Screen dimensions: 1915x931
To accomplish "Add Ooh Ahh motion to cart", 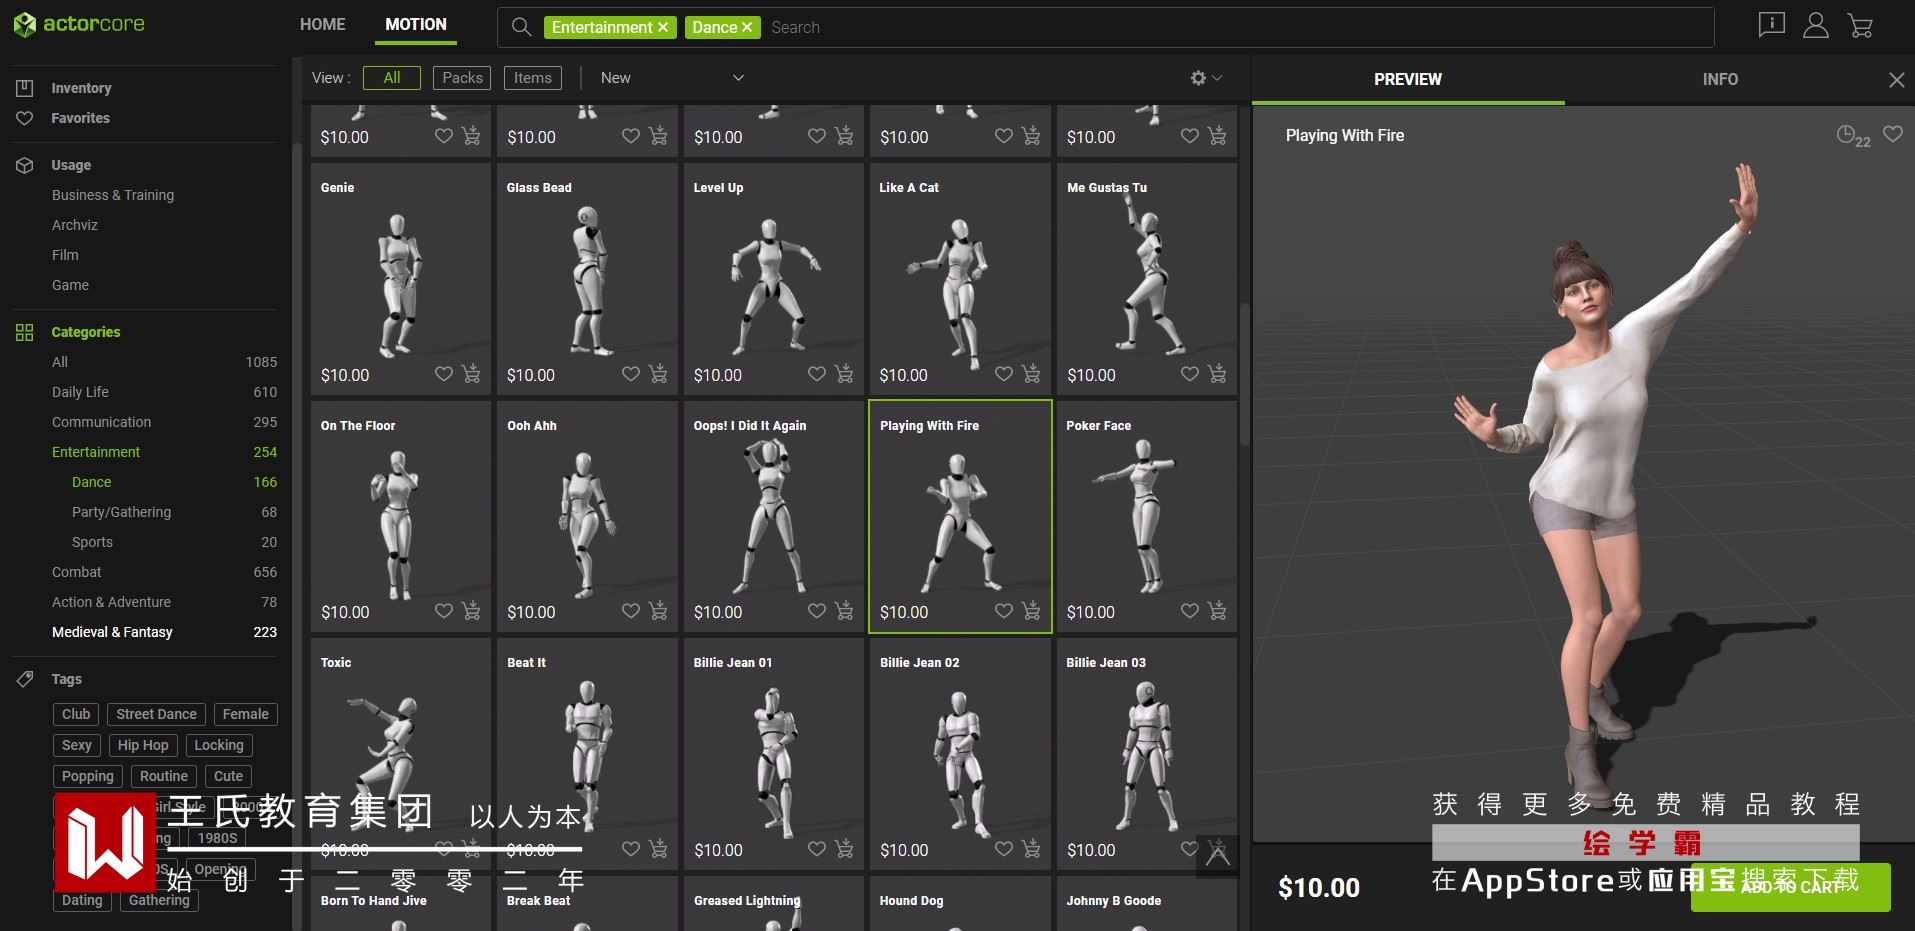I will [658, 611].
